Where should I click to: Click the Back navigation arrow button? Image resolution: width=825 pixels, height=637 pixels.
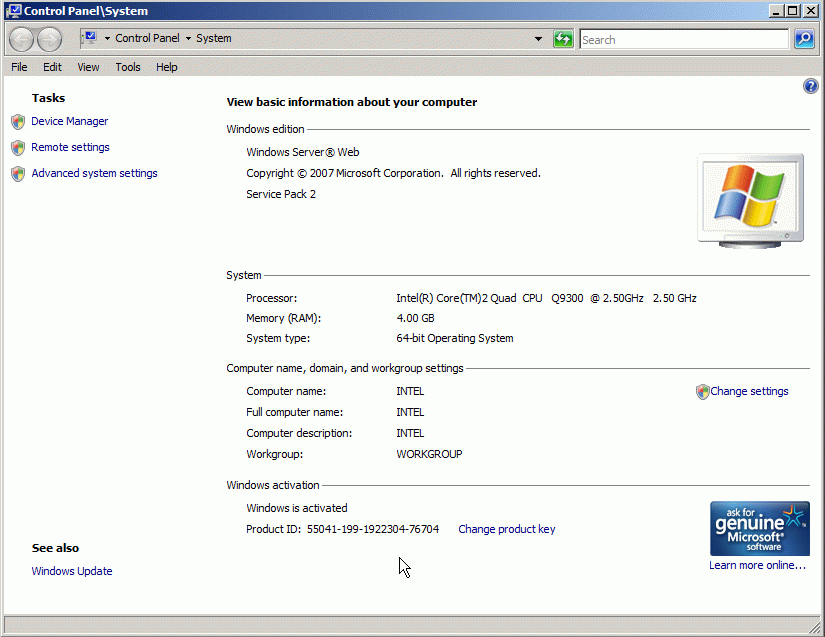21,39
